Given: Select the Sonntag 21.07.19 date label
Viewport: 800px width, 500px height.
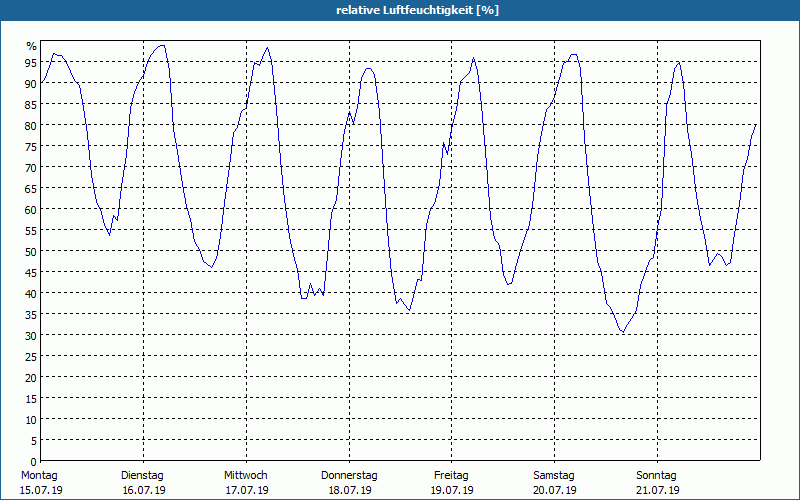Looking at the screenshot, I should (657, 483).
